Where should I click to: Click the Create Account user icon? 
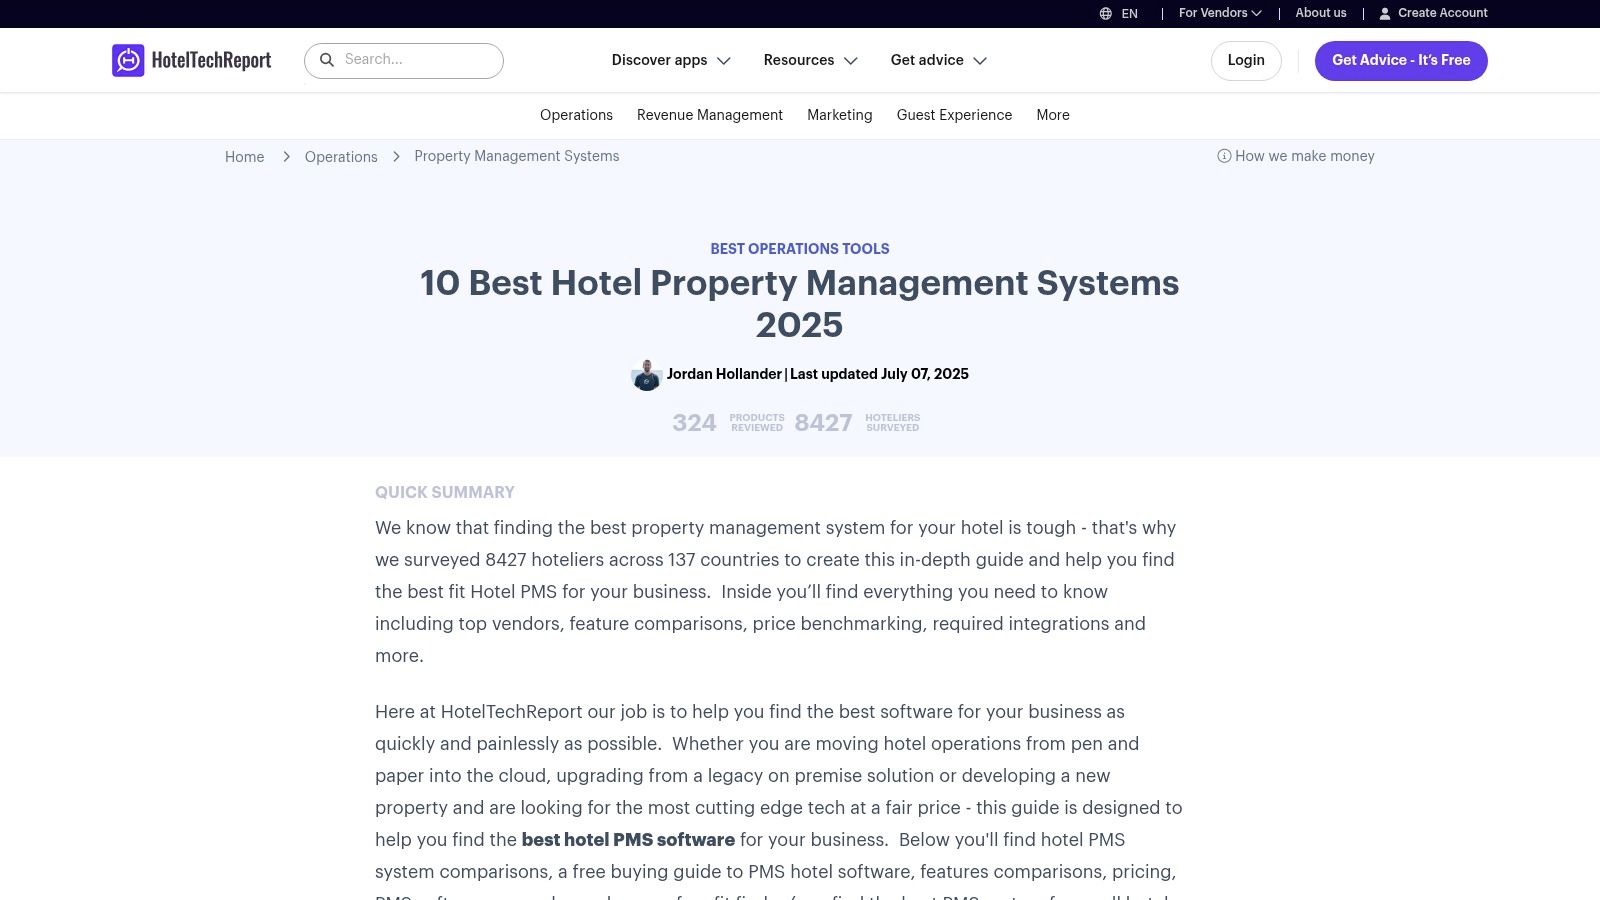point(1385,14)
